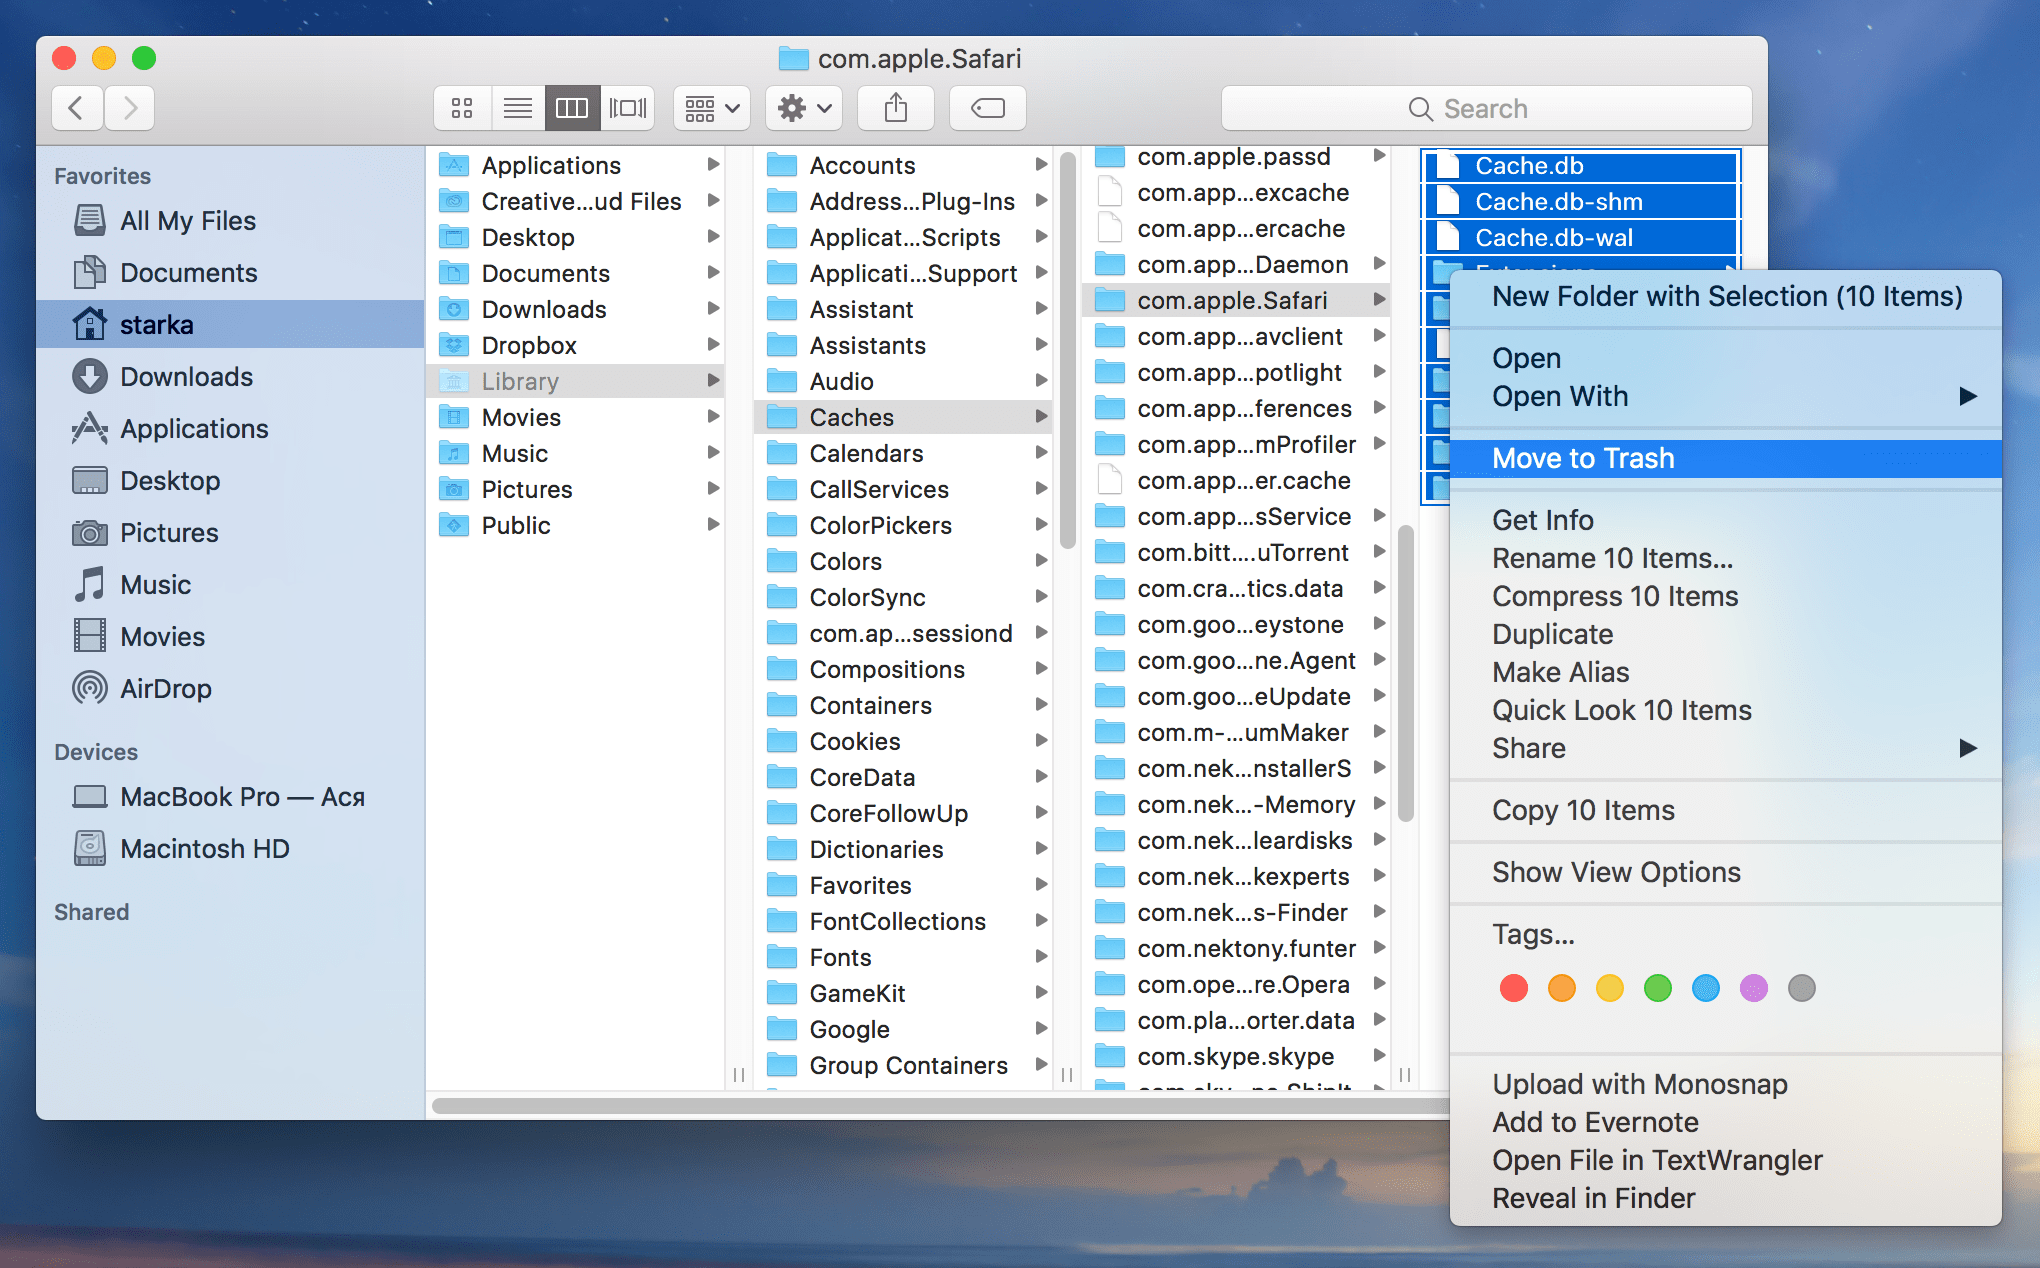
Task: Select com.apple.Safari folder
Action: click(x=1236, y=300)
